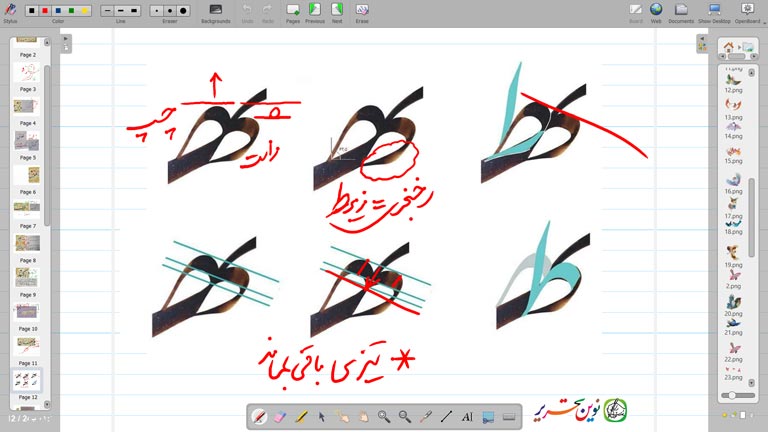Go to the Next page

click(338, 12)
